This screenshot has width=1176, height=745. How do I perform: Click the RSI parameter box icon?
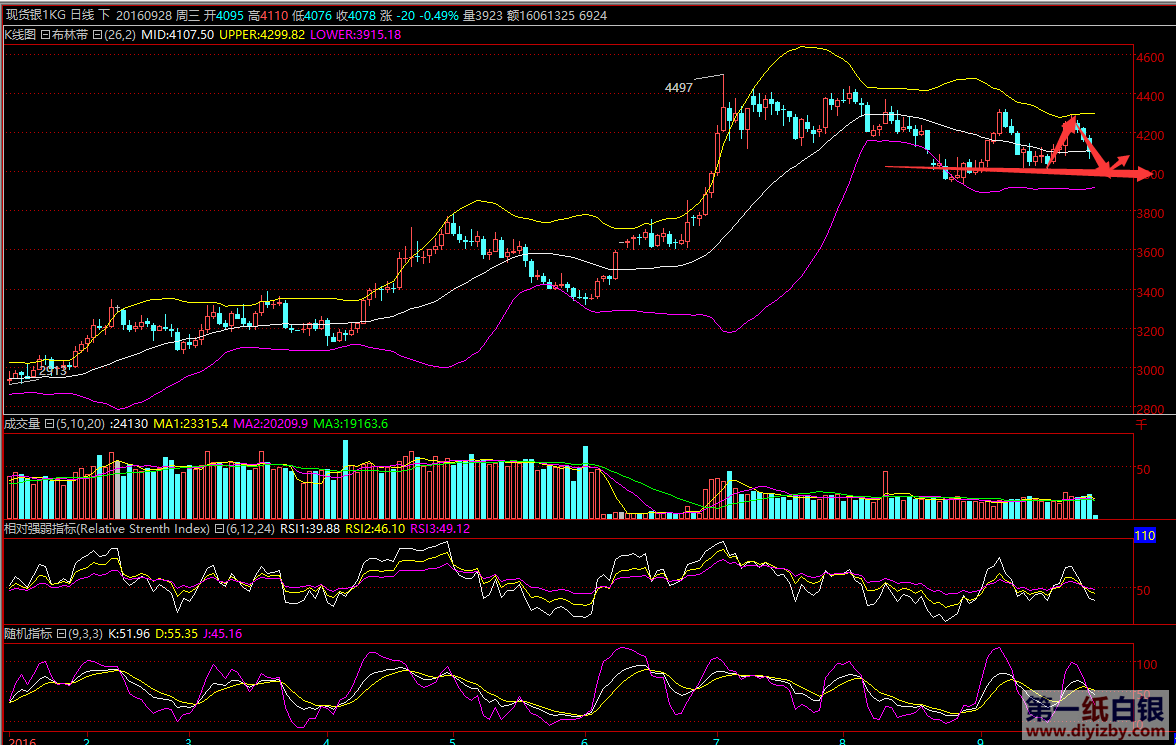coord(218,529)
